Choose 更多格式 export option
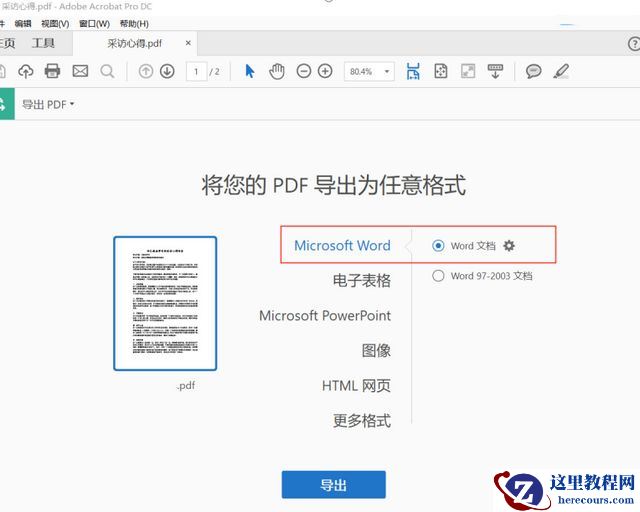Image resolution: width=640 pixels, height=512 pixels. 362,421
